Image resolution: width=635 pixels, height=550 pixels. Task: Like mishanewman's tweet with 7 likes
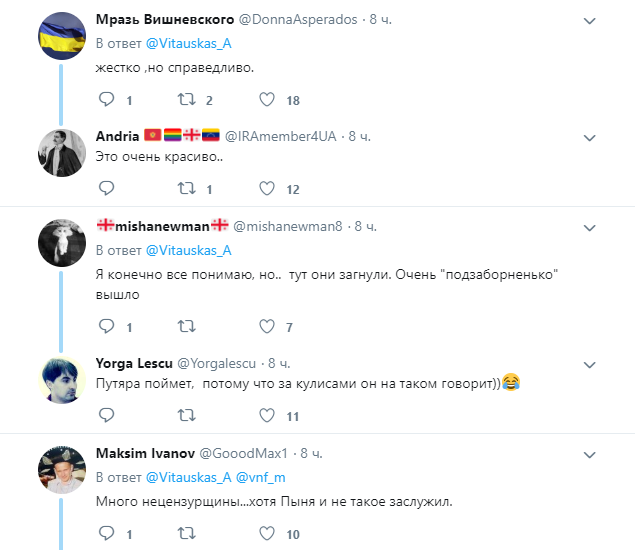pyautogui.click(x=267, y=326)
